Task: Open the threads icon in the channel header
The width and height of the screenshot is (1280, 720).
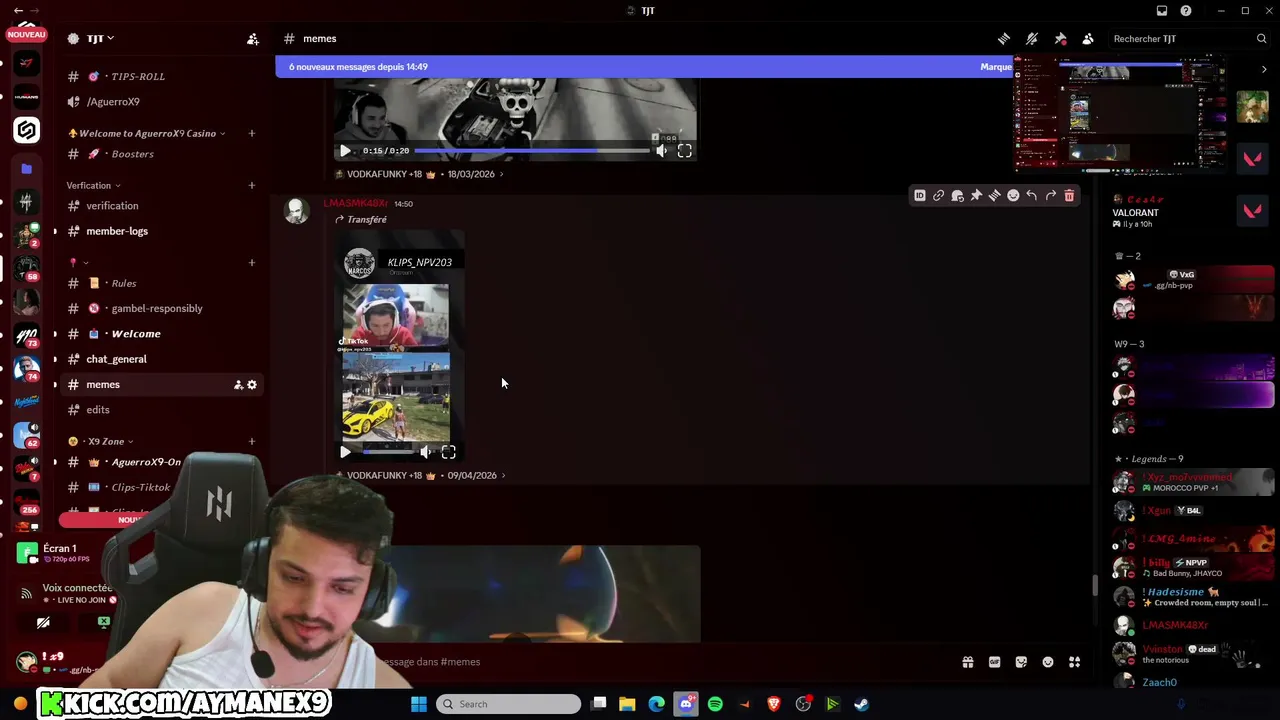Action: coord(1004,39)
